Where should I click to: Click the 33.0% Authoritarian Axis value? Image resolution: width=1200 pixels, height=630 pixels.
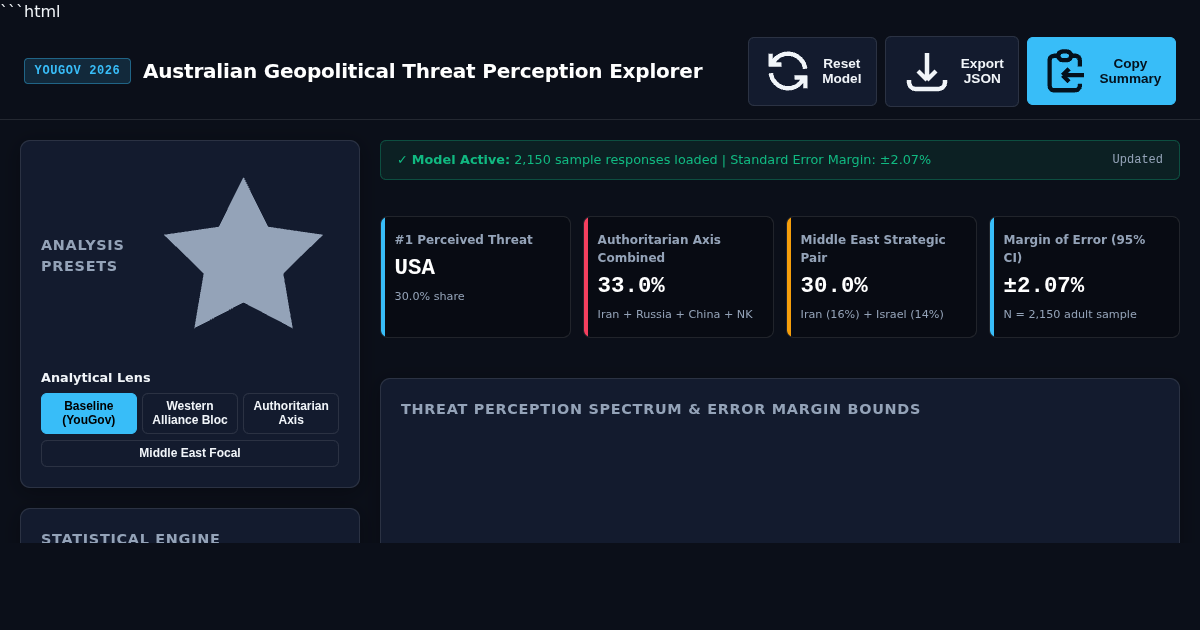click(631, 286)
